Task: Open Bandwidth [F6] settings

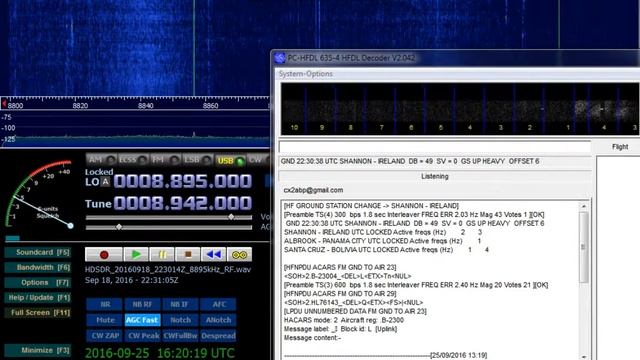Action: 38,267
